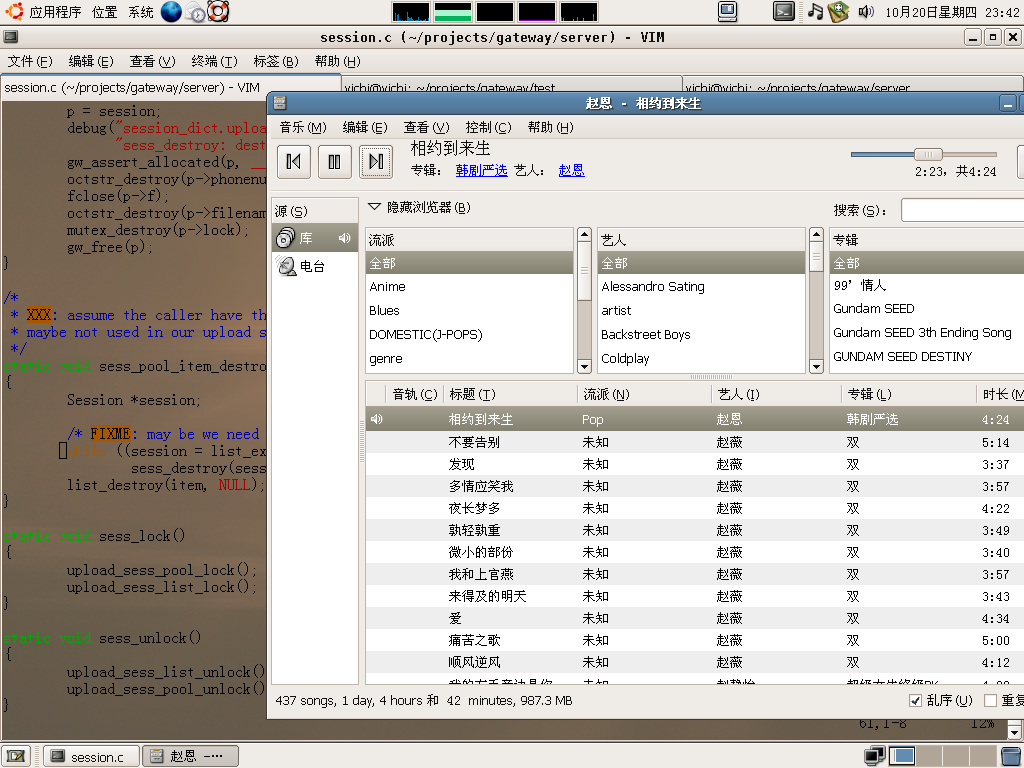Open the 音乐 menu in Rhythmbox
The height and width of the screenshot is (768, 1024).
coord(303,127)
